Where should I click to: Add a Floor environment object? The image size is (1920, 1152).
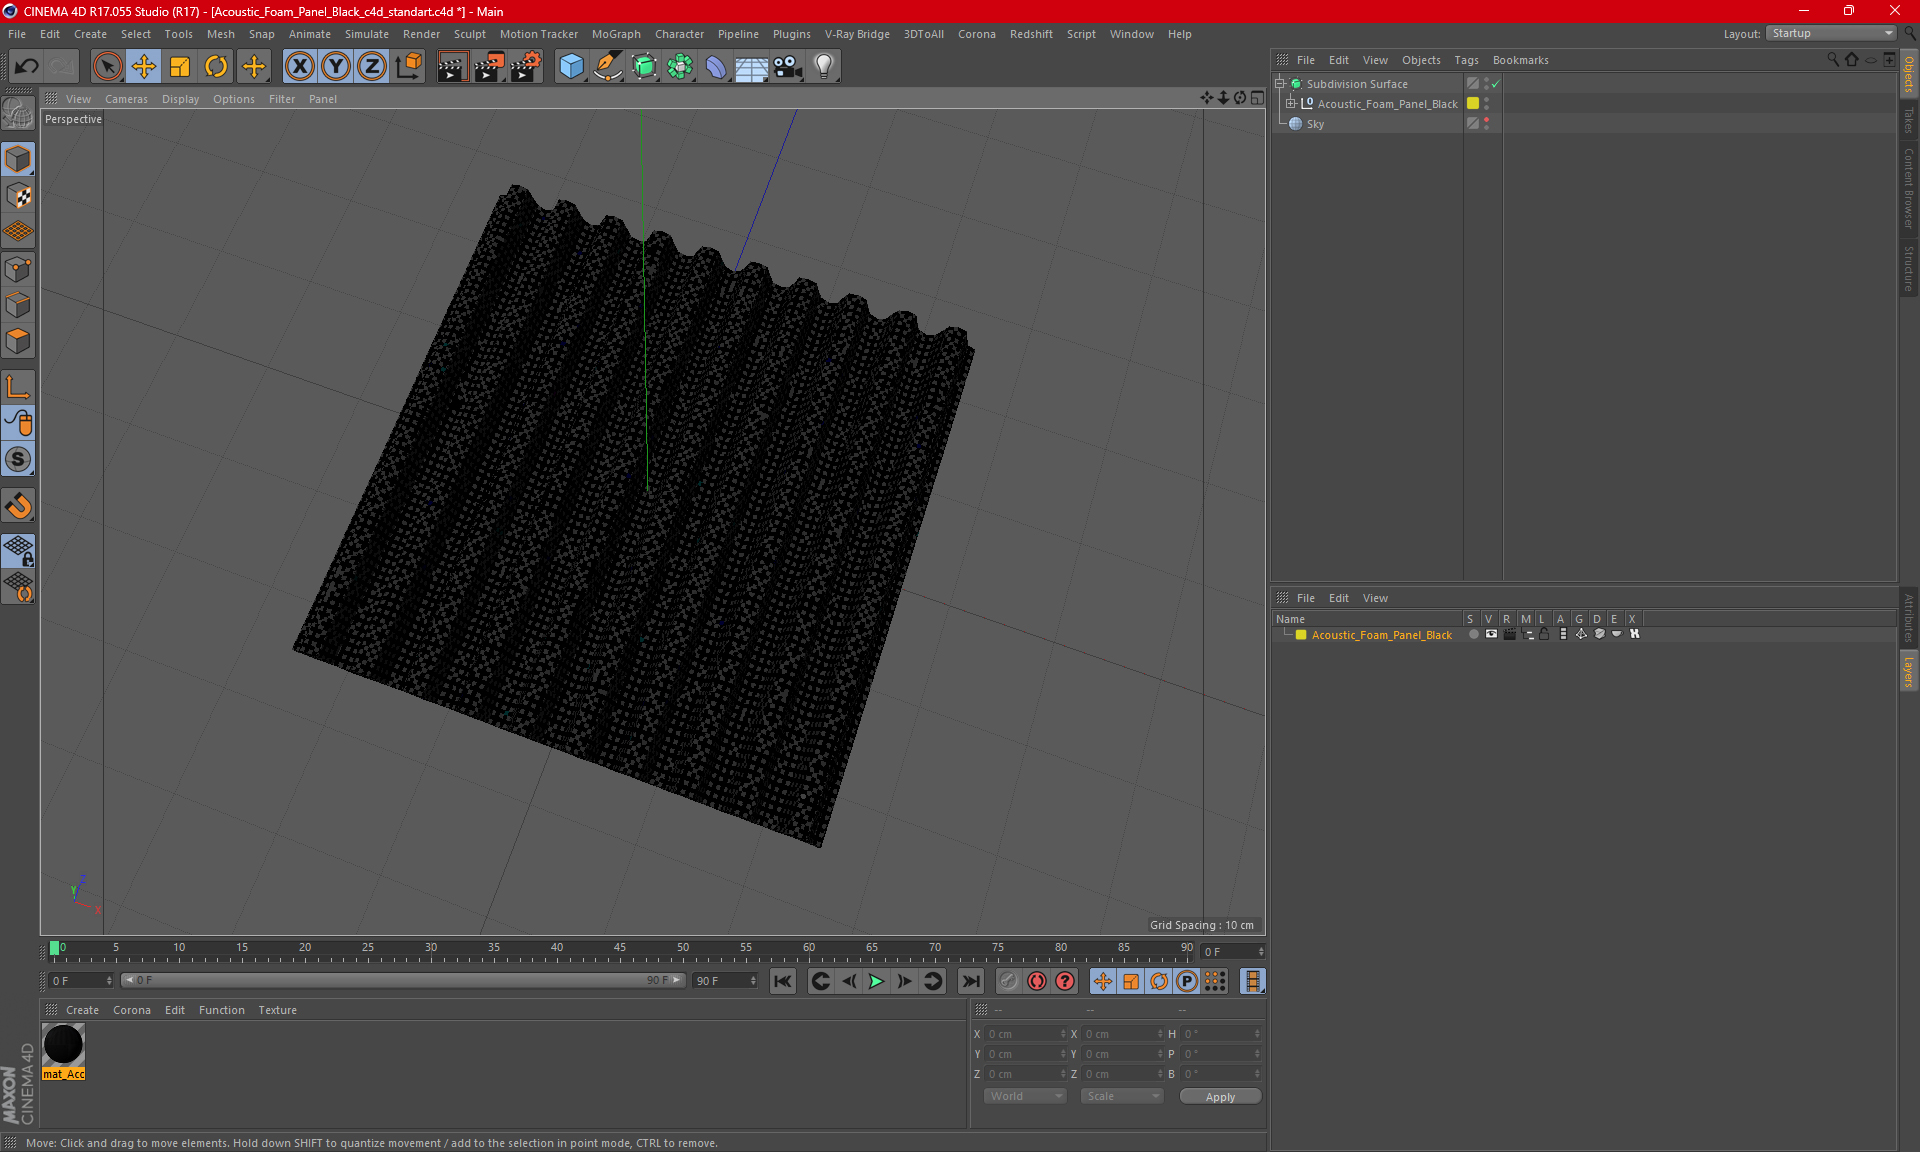pyautogui.click(x=752, y=67)
